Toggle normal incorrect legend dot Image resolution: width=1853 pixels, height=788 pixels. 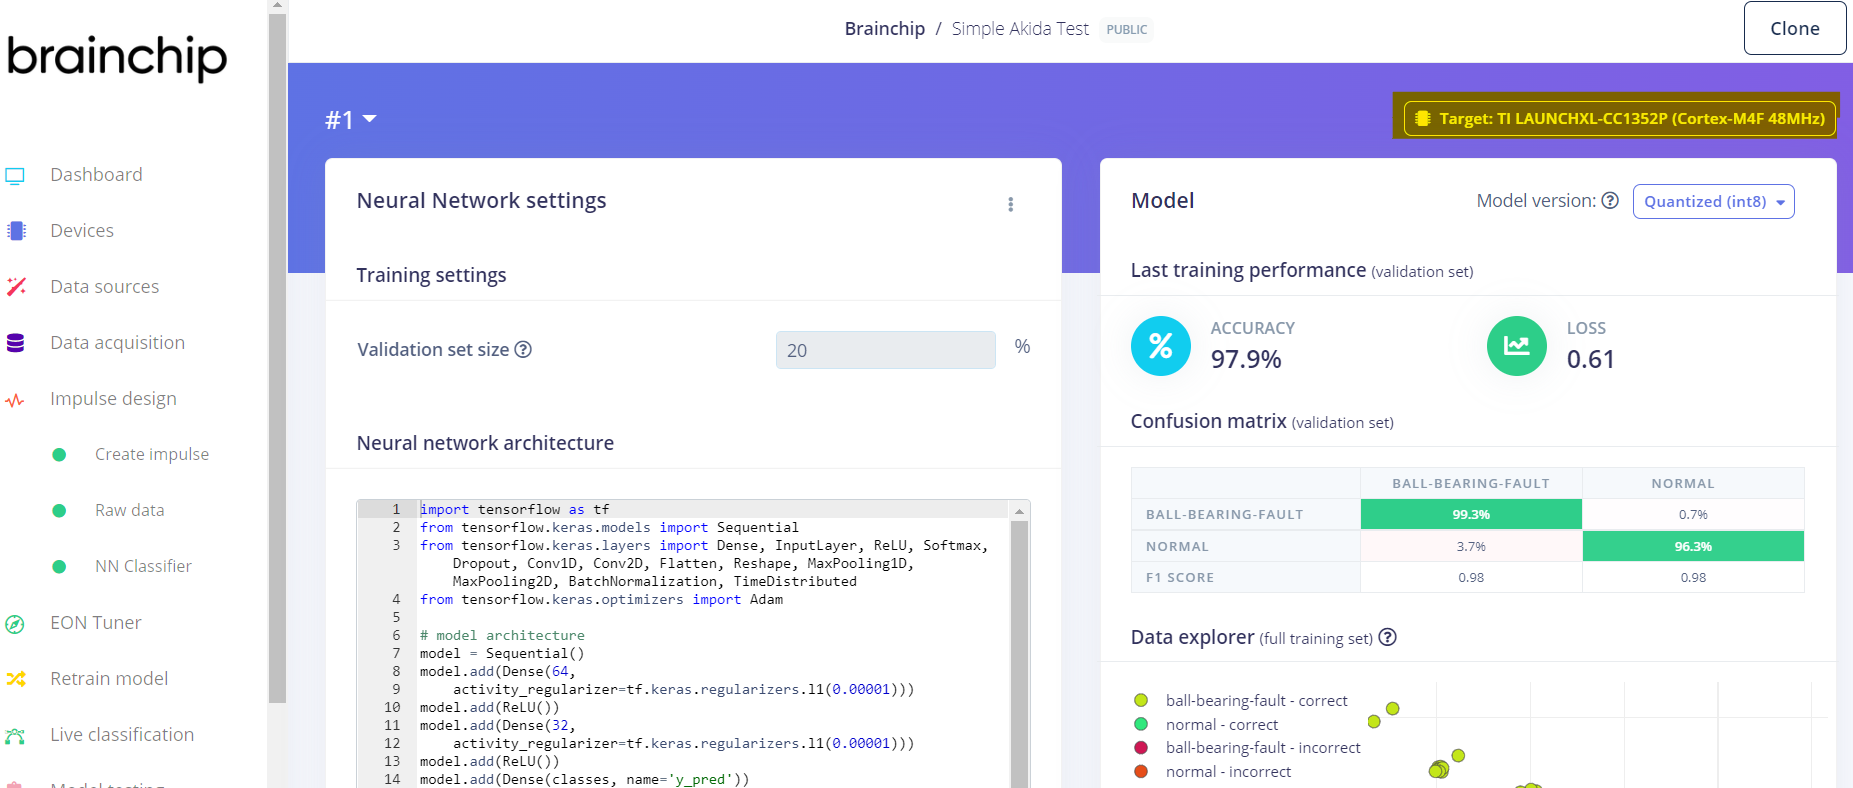pos(1141,771)
